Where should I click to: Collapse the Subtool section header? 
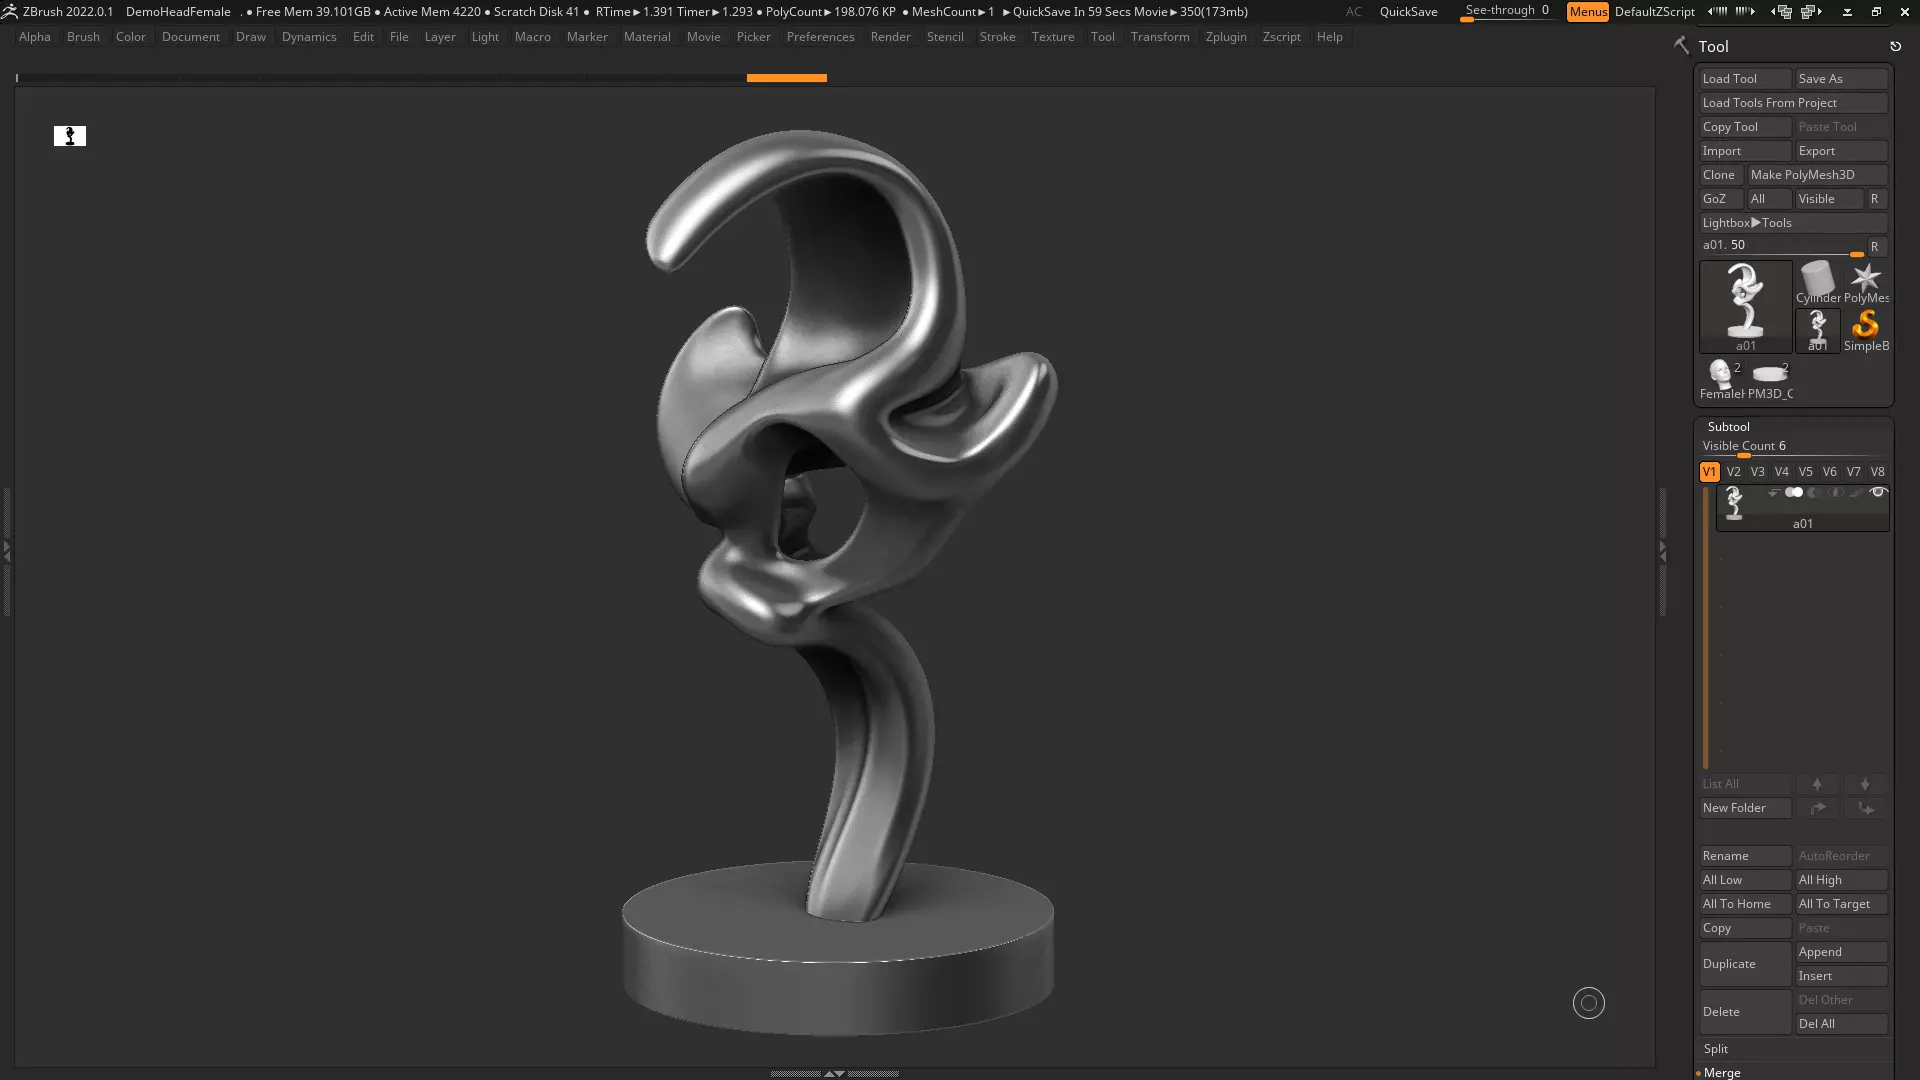1728,427
